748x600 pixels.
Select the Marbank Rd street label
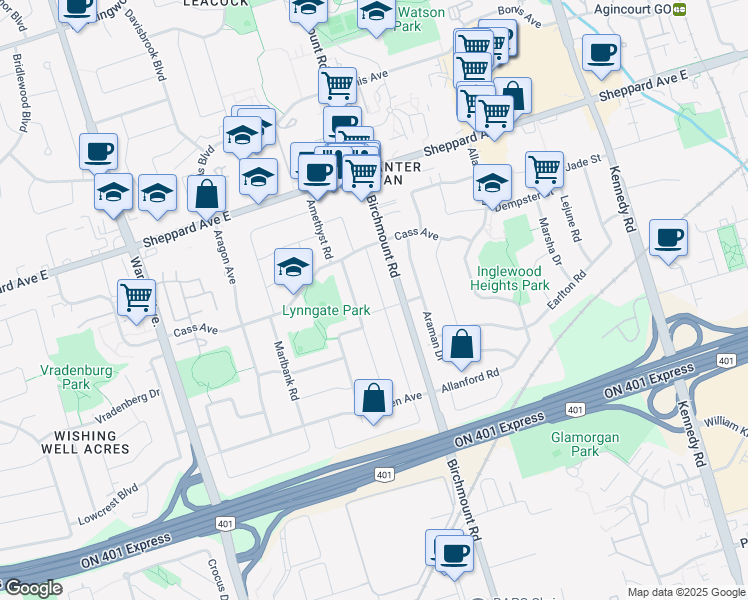click(x=286, y=371)
